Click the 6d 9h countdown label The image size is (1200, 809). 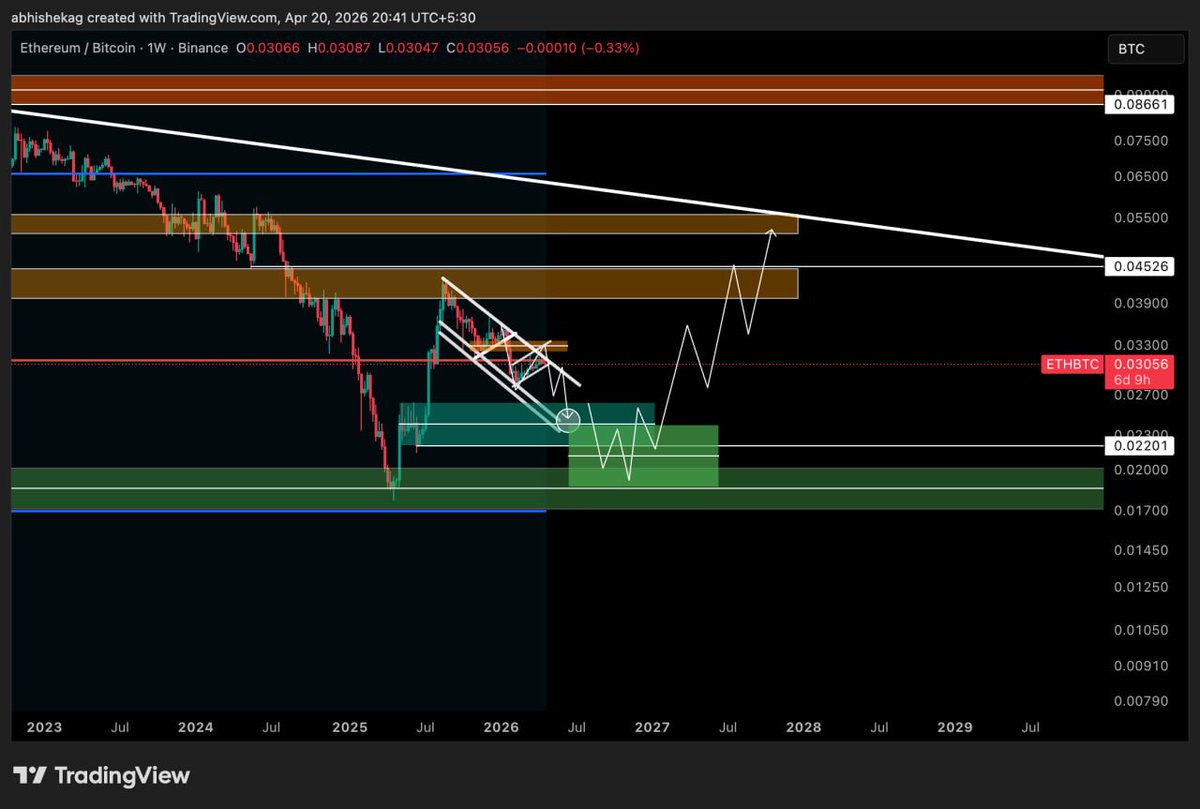pos(1130,380)
